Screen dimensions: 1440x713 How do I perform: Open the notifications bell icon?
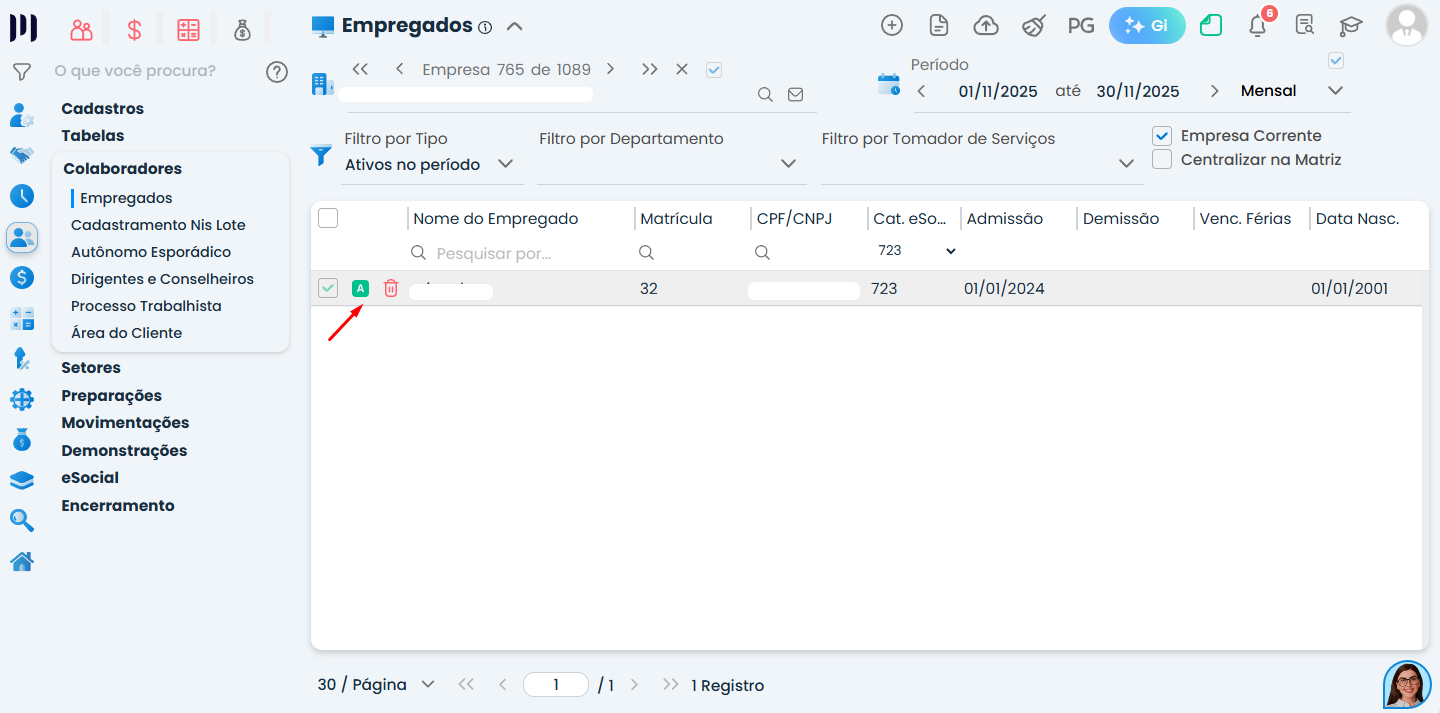1258,26
